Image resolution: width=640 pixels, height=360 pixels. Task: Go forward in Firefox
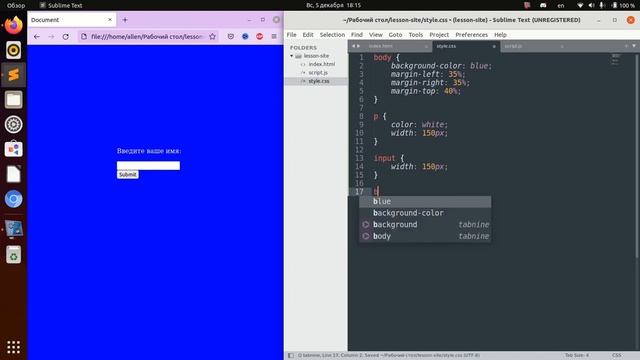click(51, 37)
